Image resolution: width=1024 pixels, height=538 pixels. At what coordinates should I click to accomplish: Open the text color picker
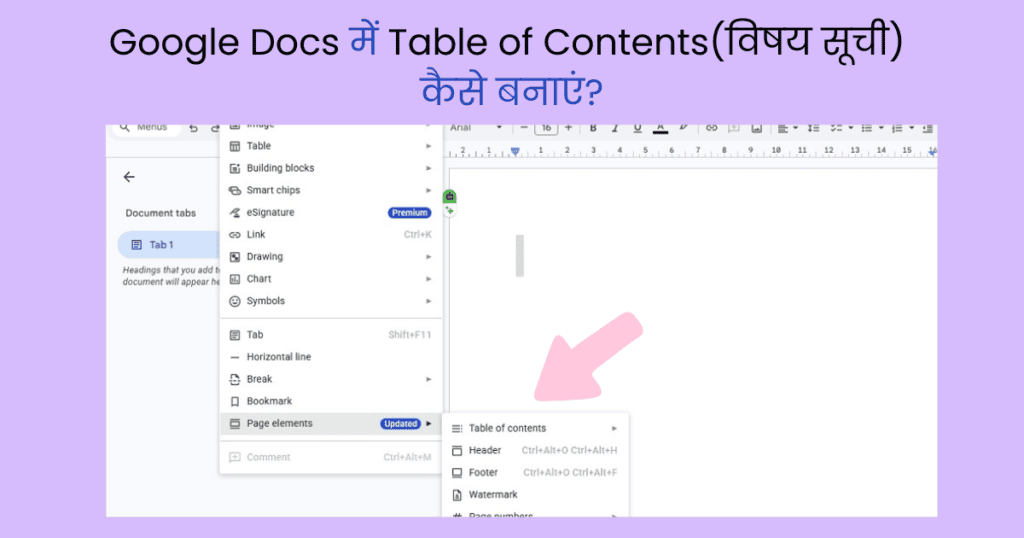[x=660, y=129]
